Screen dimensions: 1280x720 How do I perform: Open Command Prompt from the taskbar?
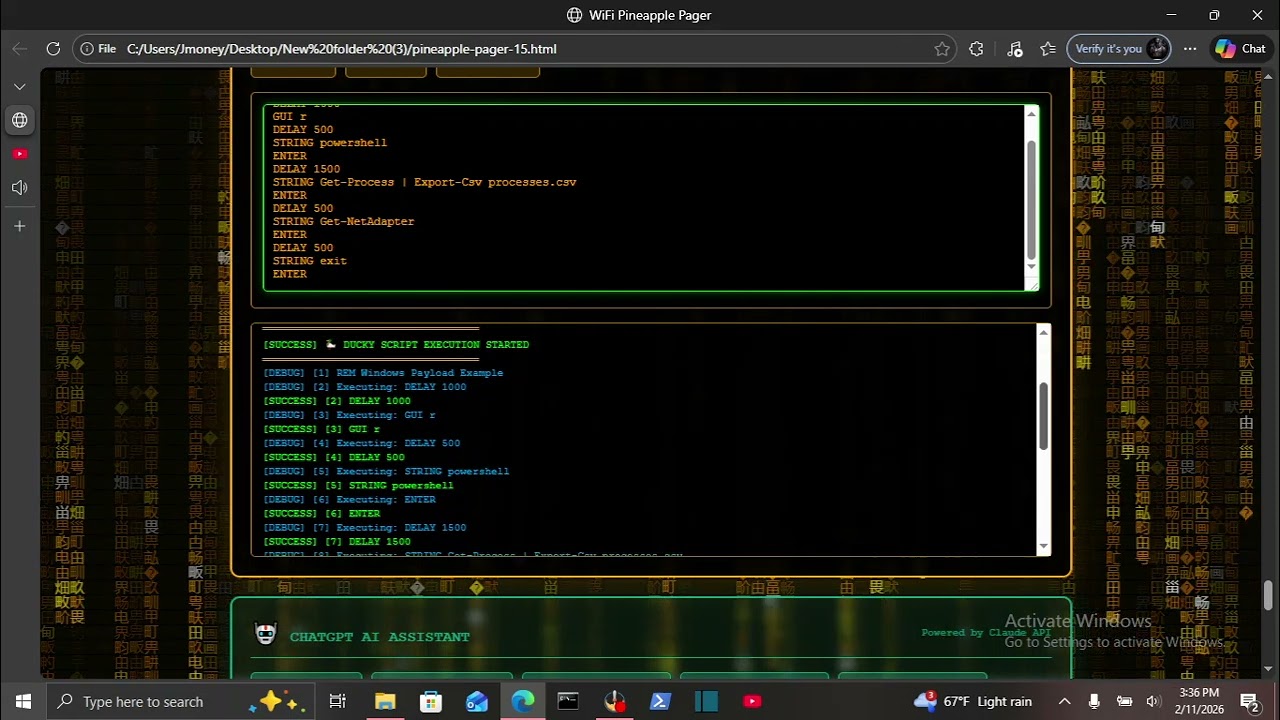coord(568,701)
